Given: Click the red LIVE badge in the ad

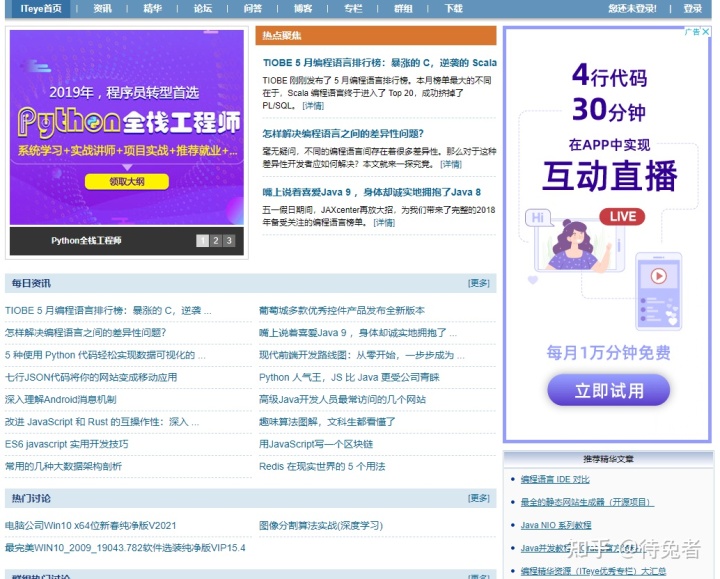Looking at the screenshot, I should pos(622,216).
